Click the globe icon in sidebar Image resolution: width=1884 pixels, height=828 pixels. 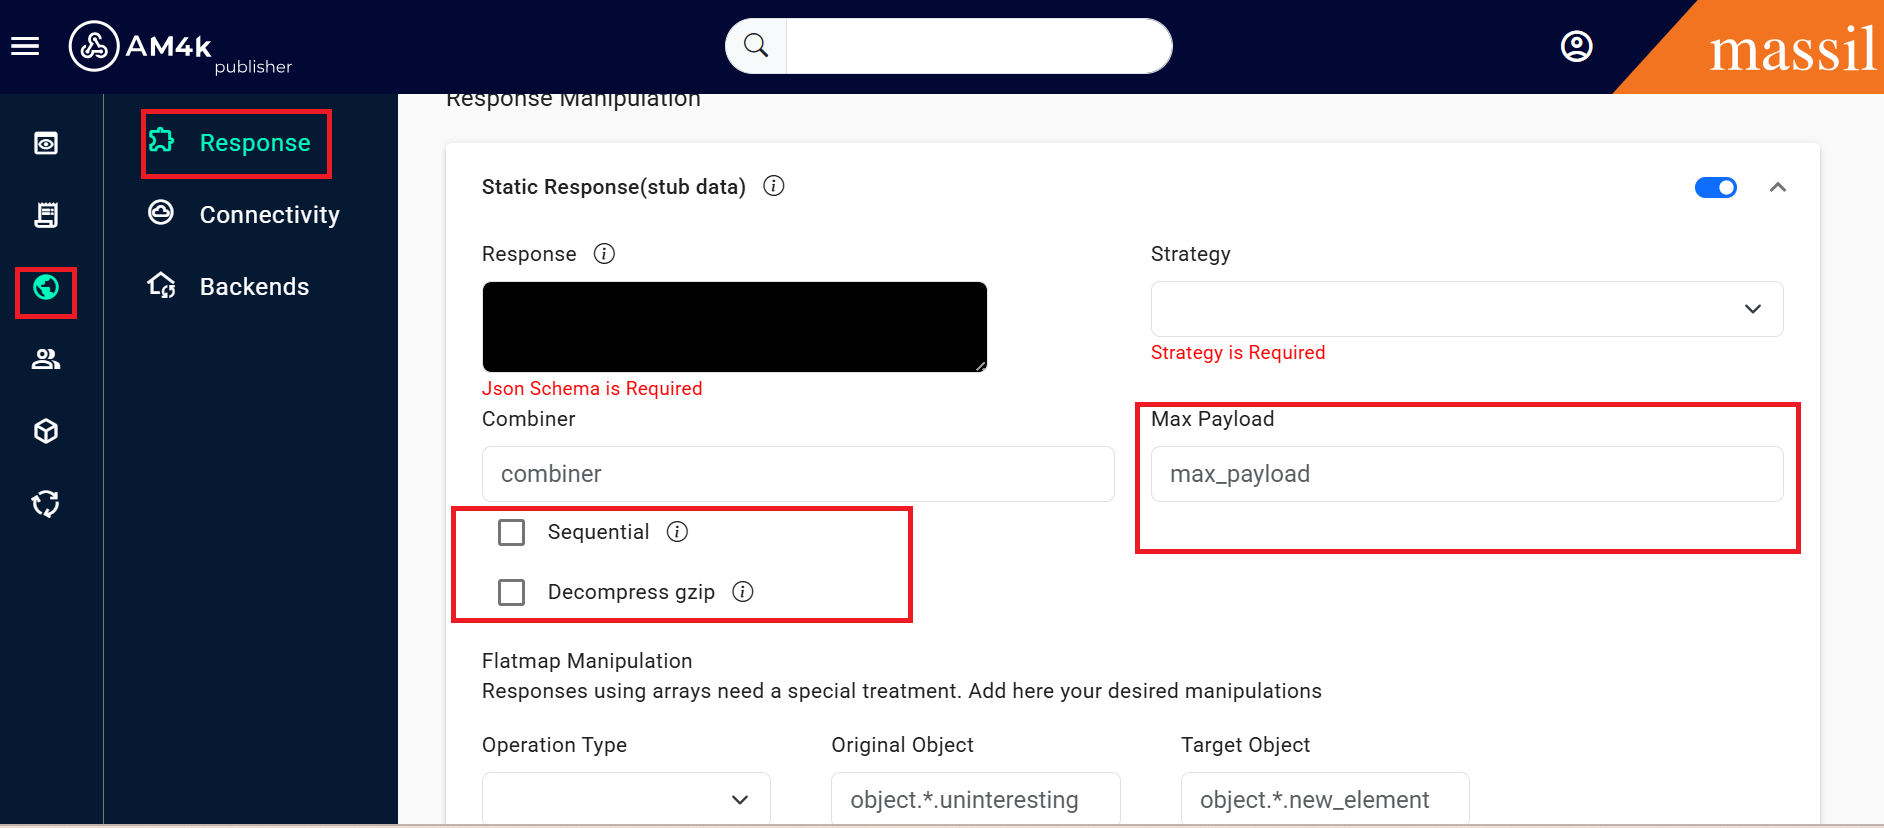coord(46,288)
